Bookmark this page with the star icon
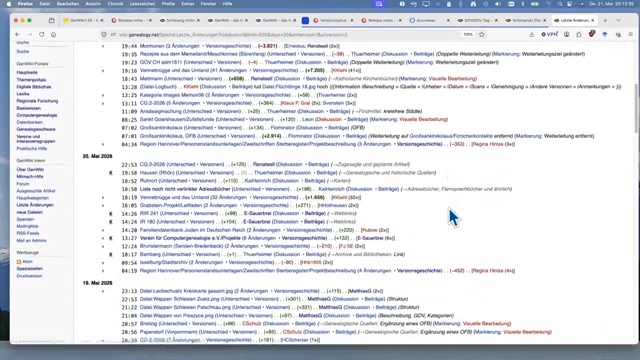The width and height of the screenshot is (640, 360). tap(482, 35)
